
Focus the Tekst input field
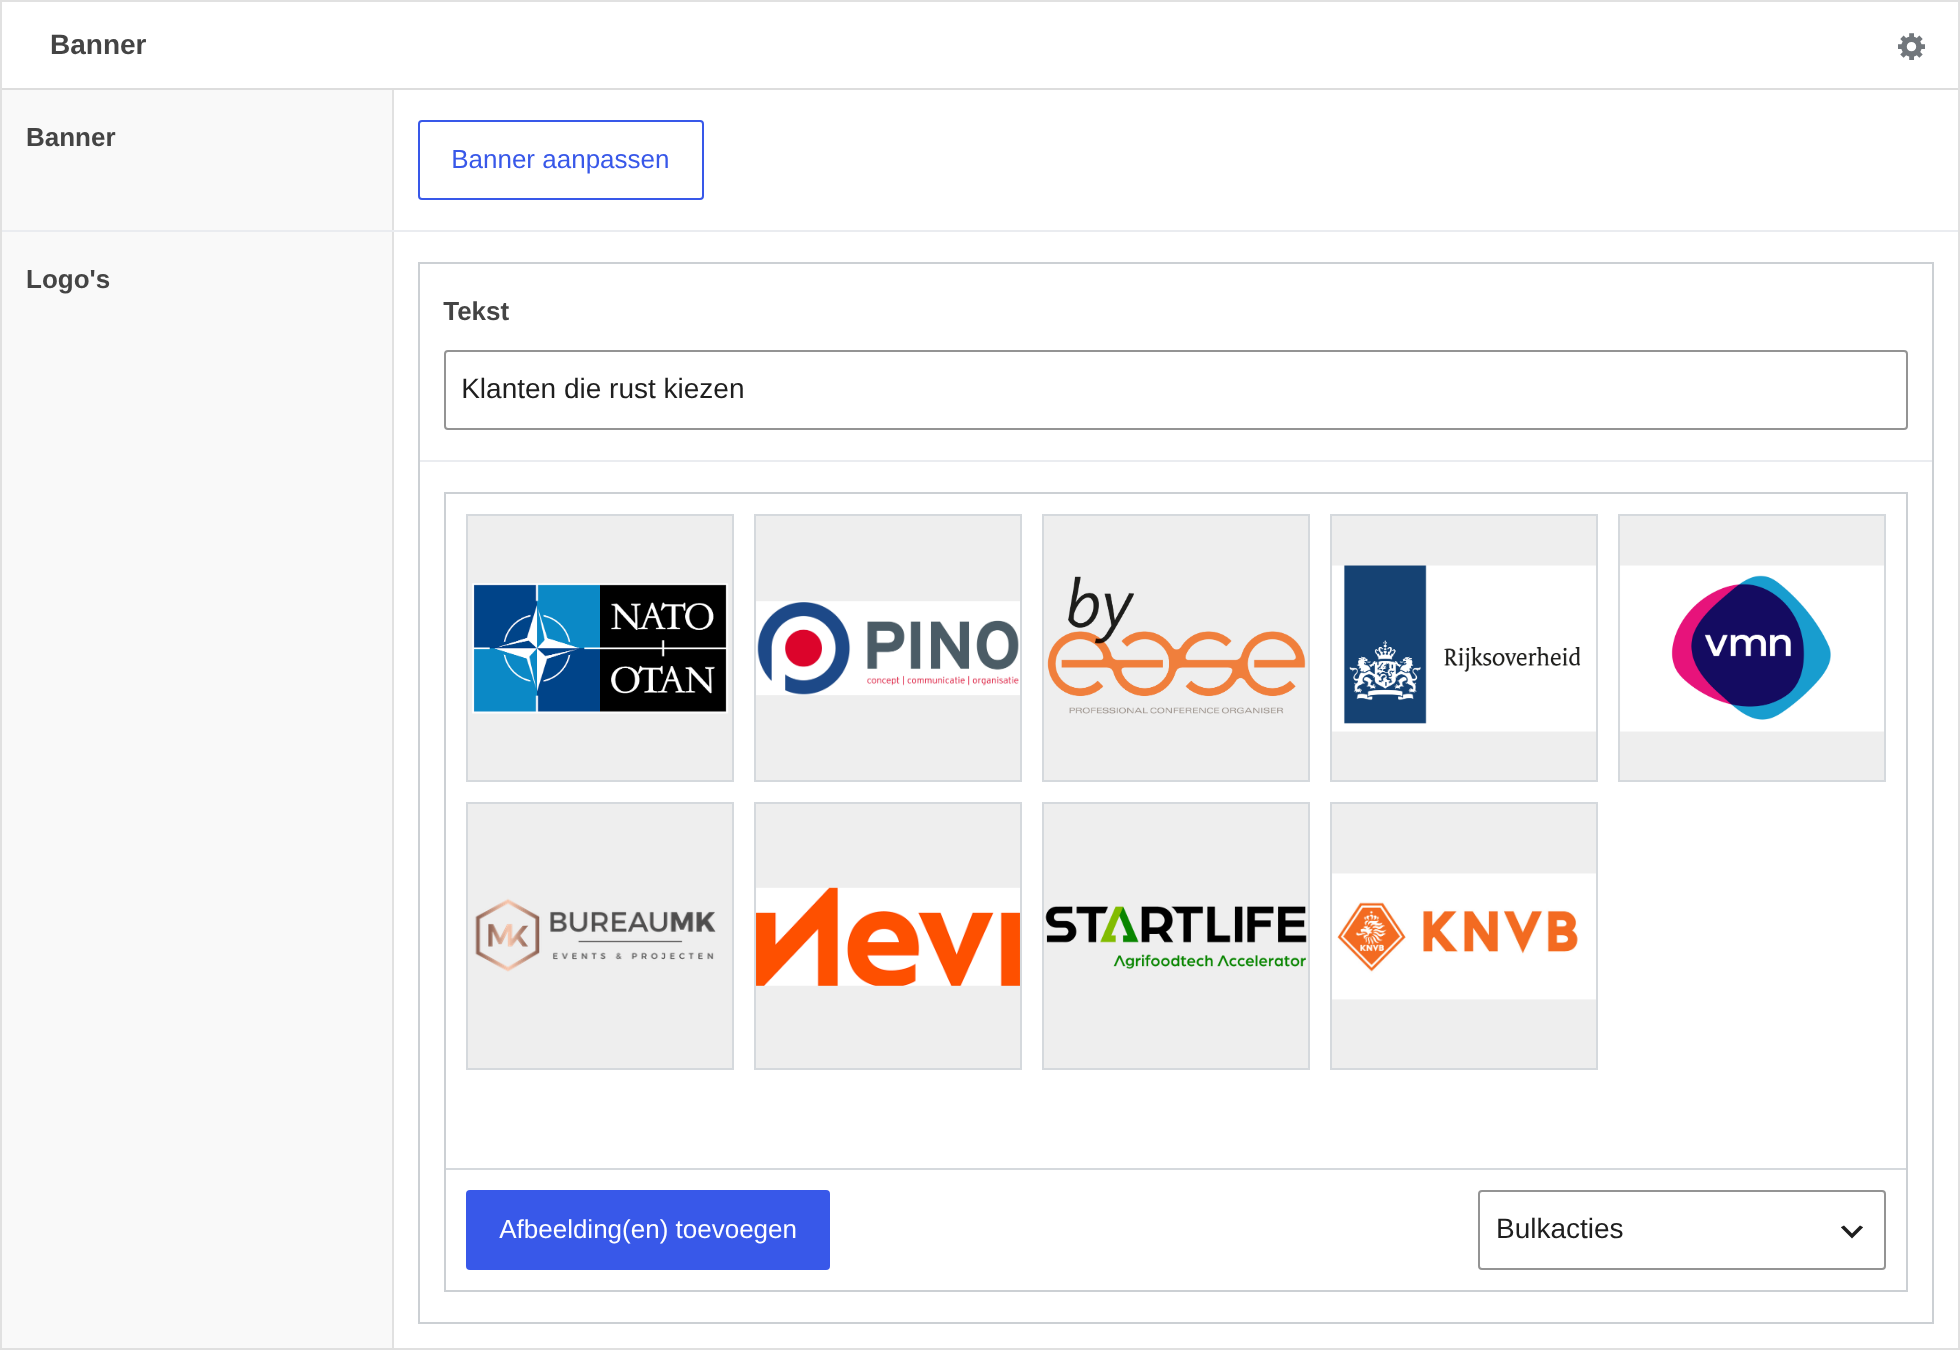(x=1175, y=390)
